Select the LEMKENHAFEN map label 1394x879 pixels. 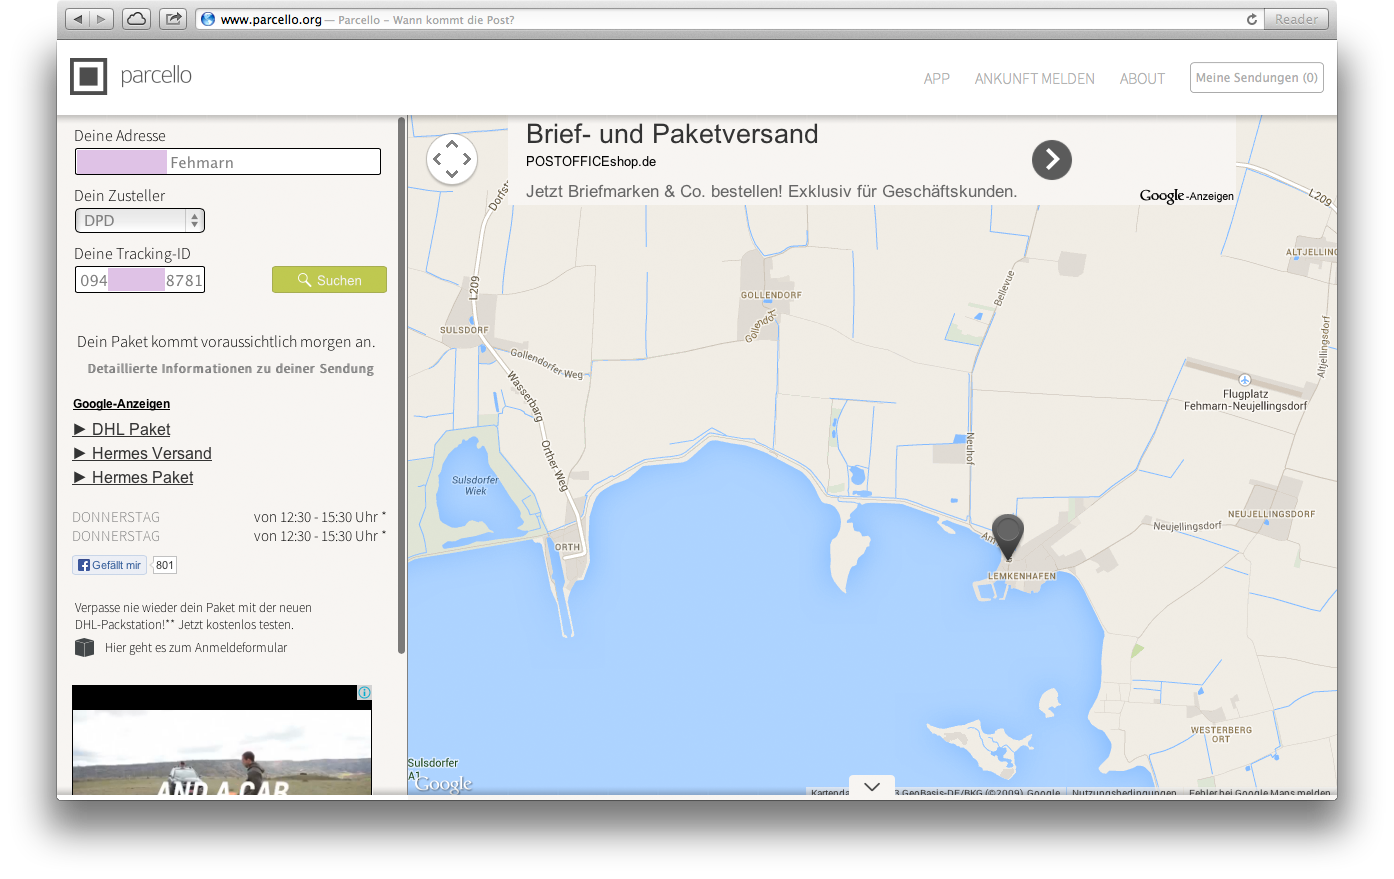pos(1022,576)
